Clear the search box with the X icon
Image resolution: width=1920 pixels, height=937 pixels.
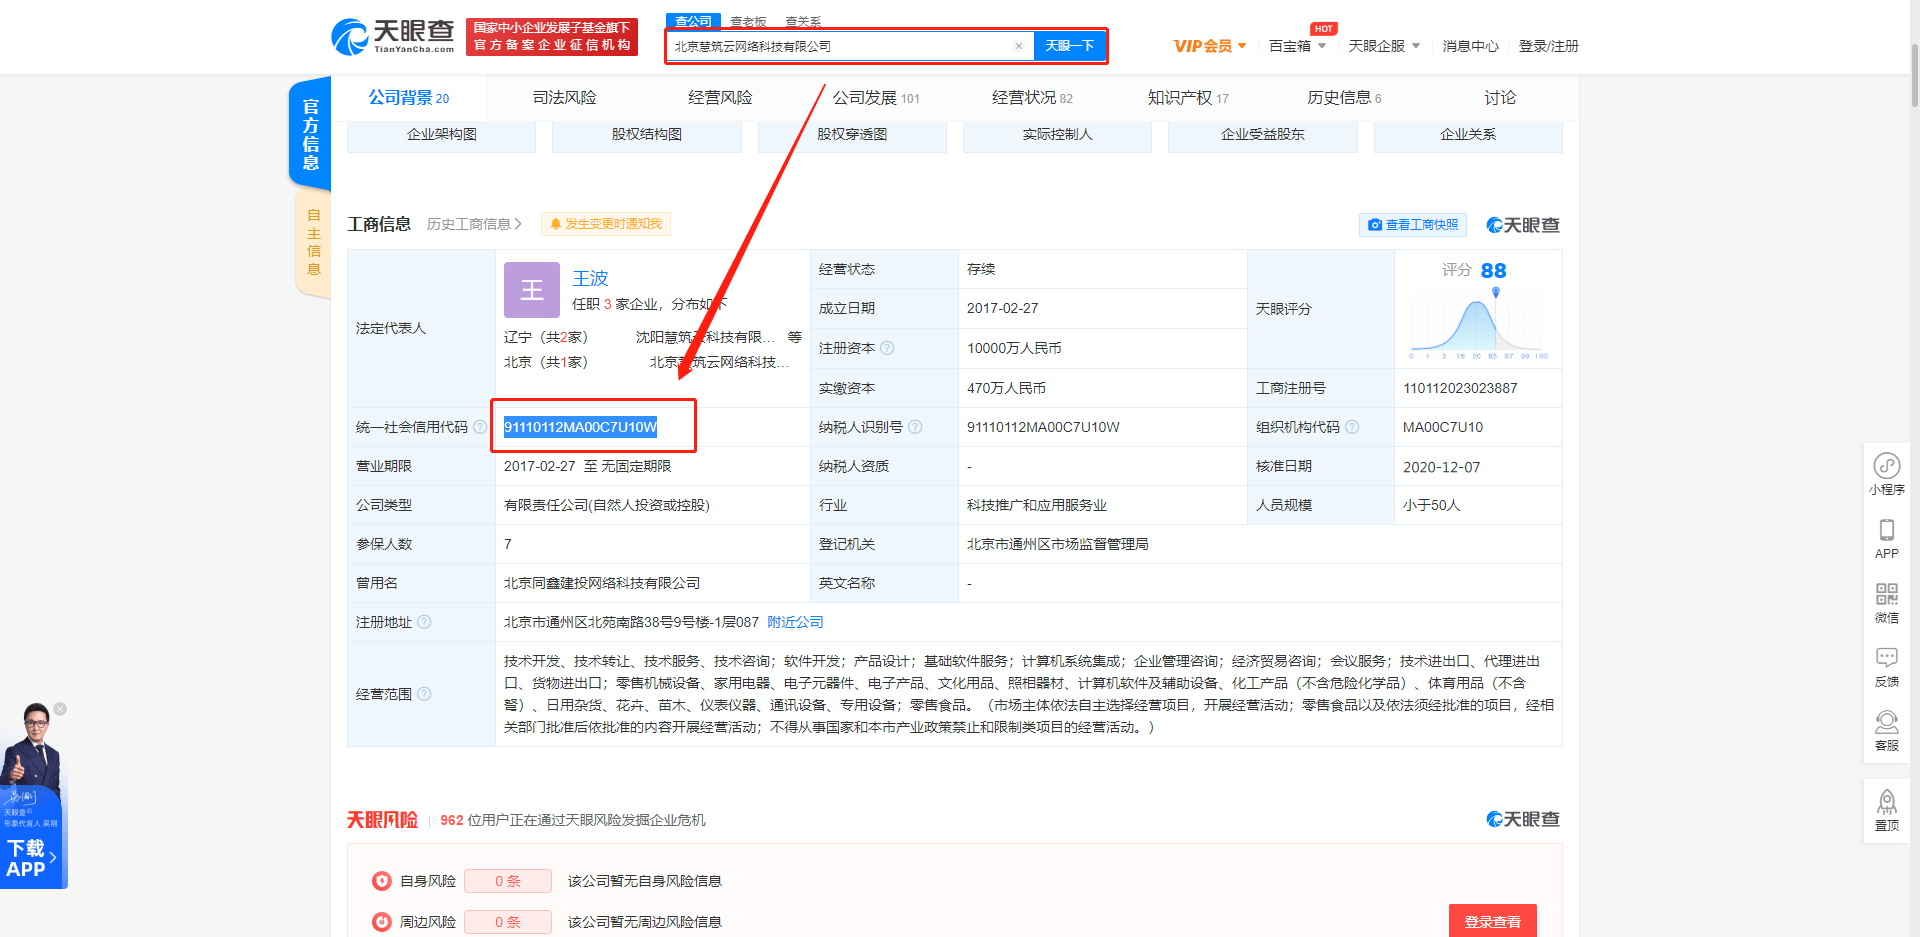pyautogui.click(x=1018, y=46)
